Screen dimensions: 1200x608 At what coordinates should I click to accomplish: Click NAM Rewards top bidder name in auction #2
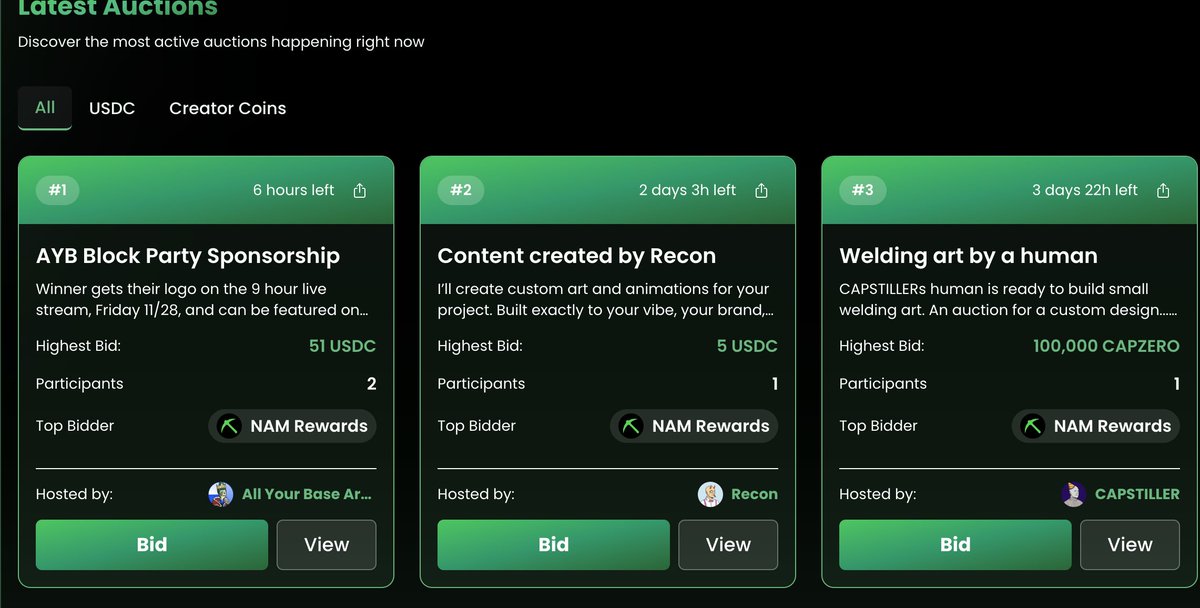[x=711, y=426]
